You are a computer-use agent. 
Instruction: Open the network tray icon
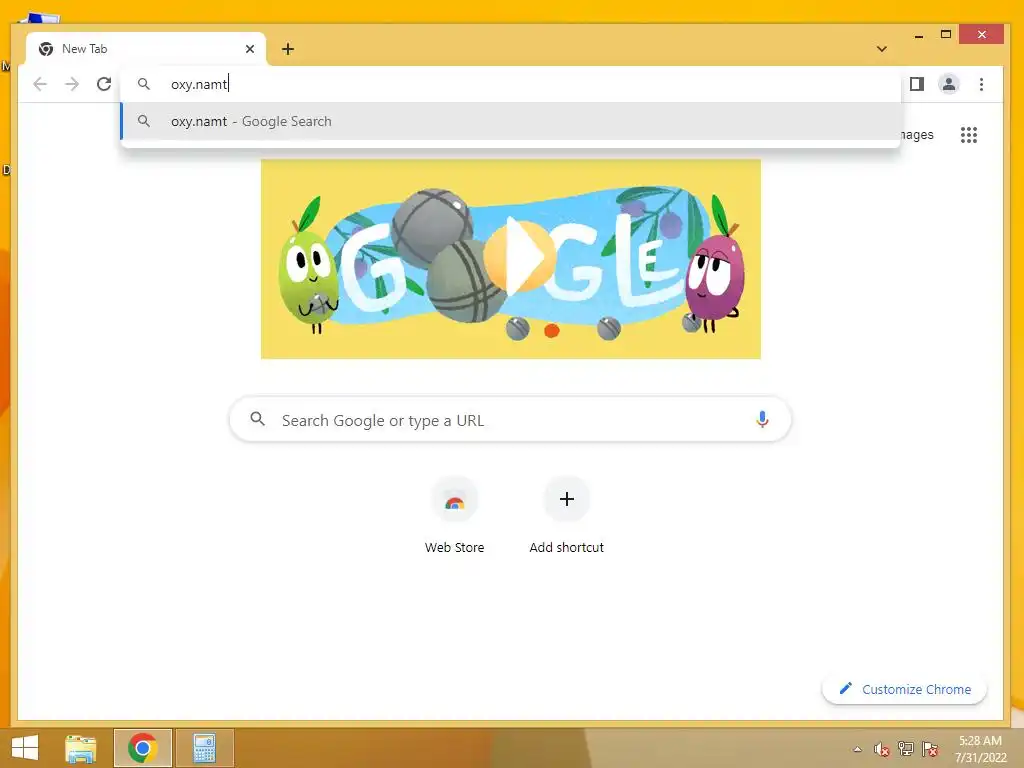click(x=906, y=749)
